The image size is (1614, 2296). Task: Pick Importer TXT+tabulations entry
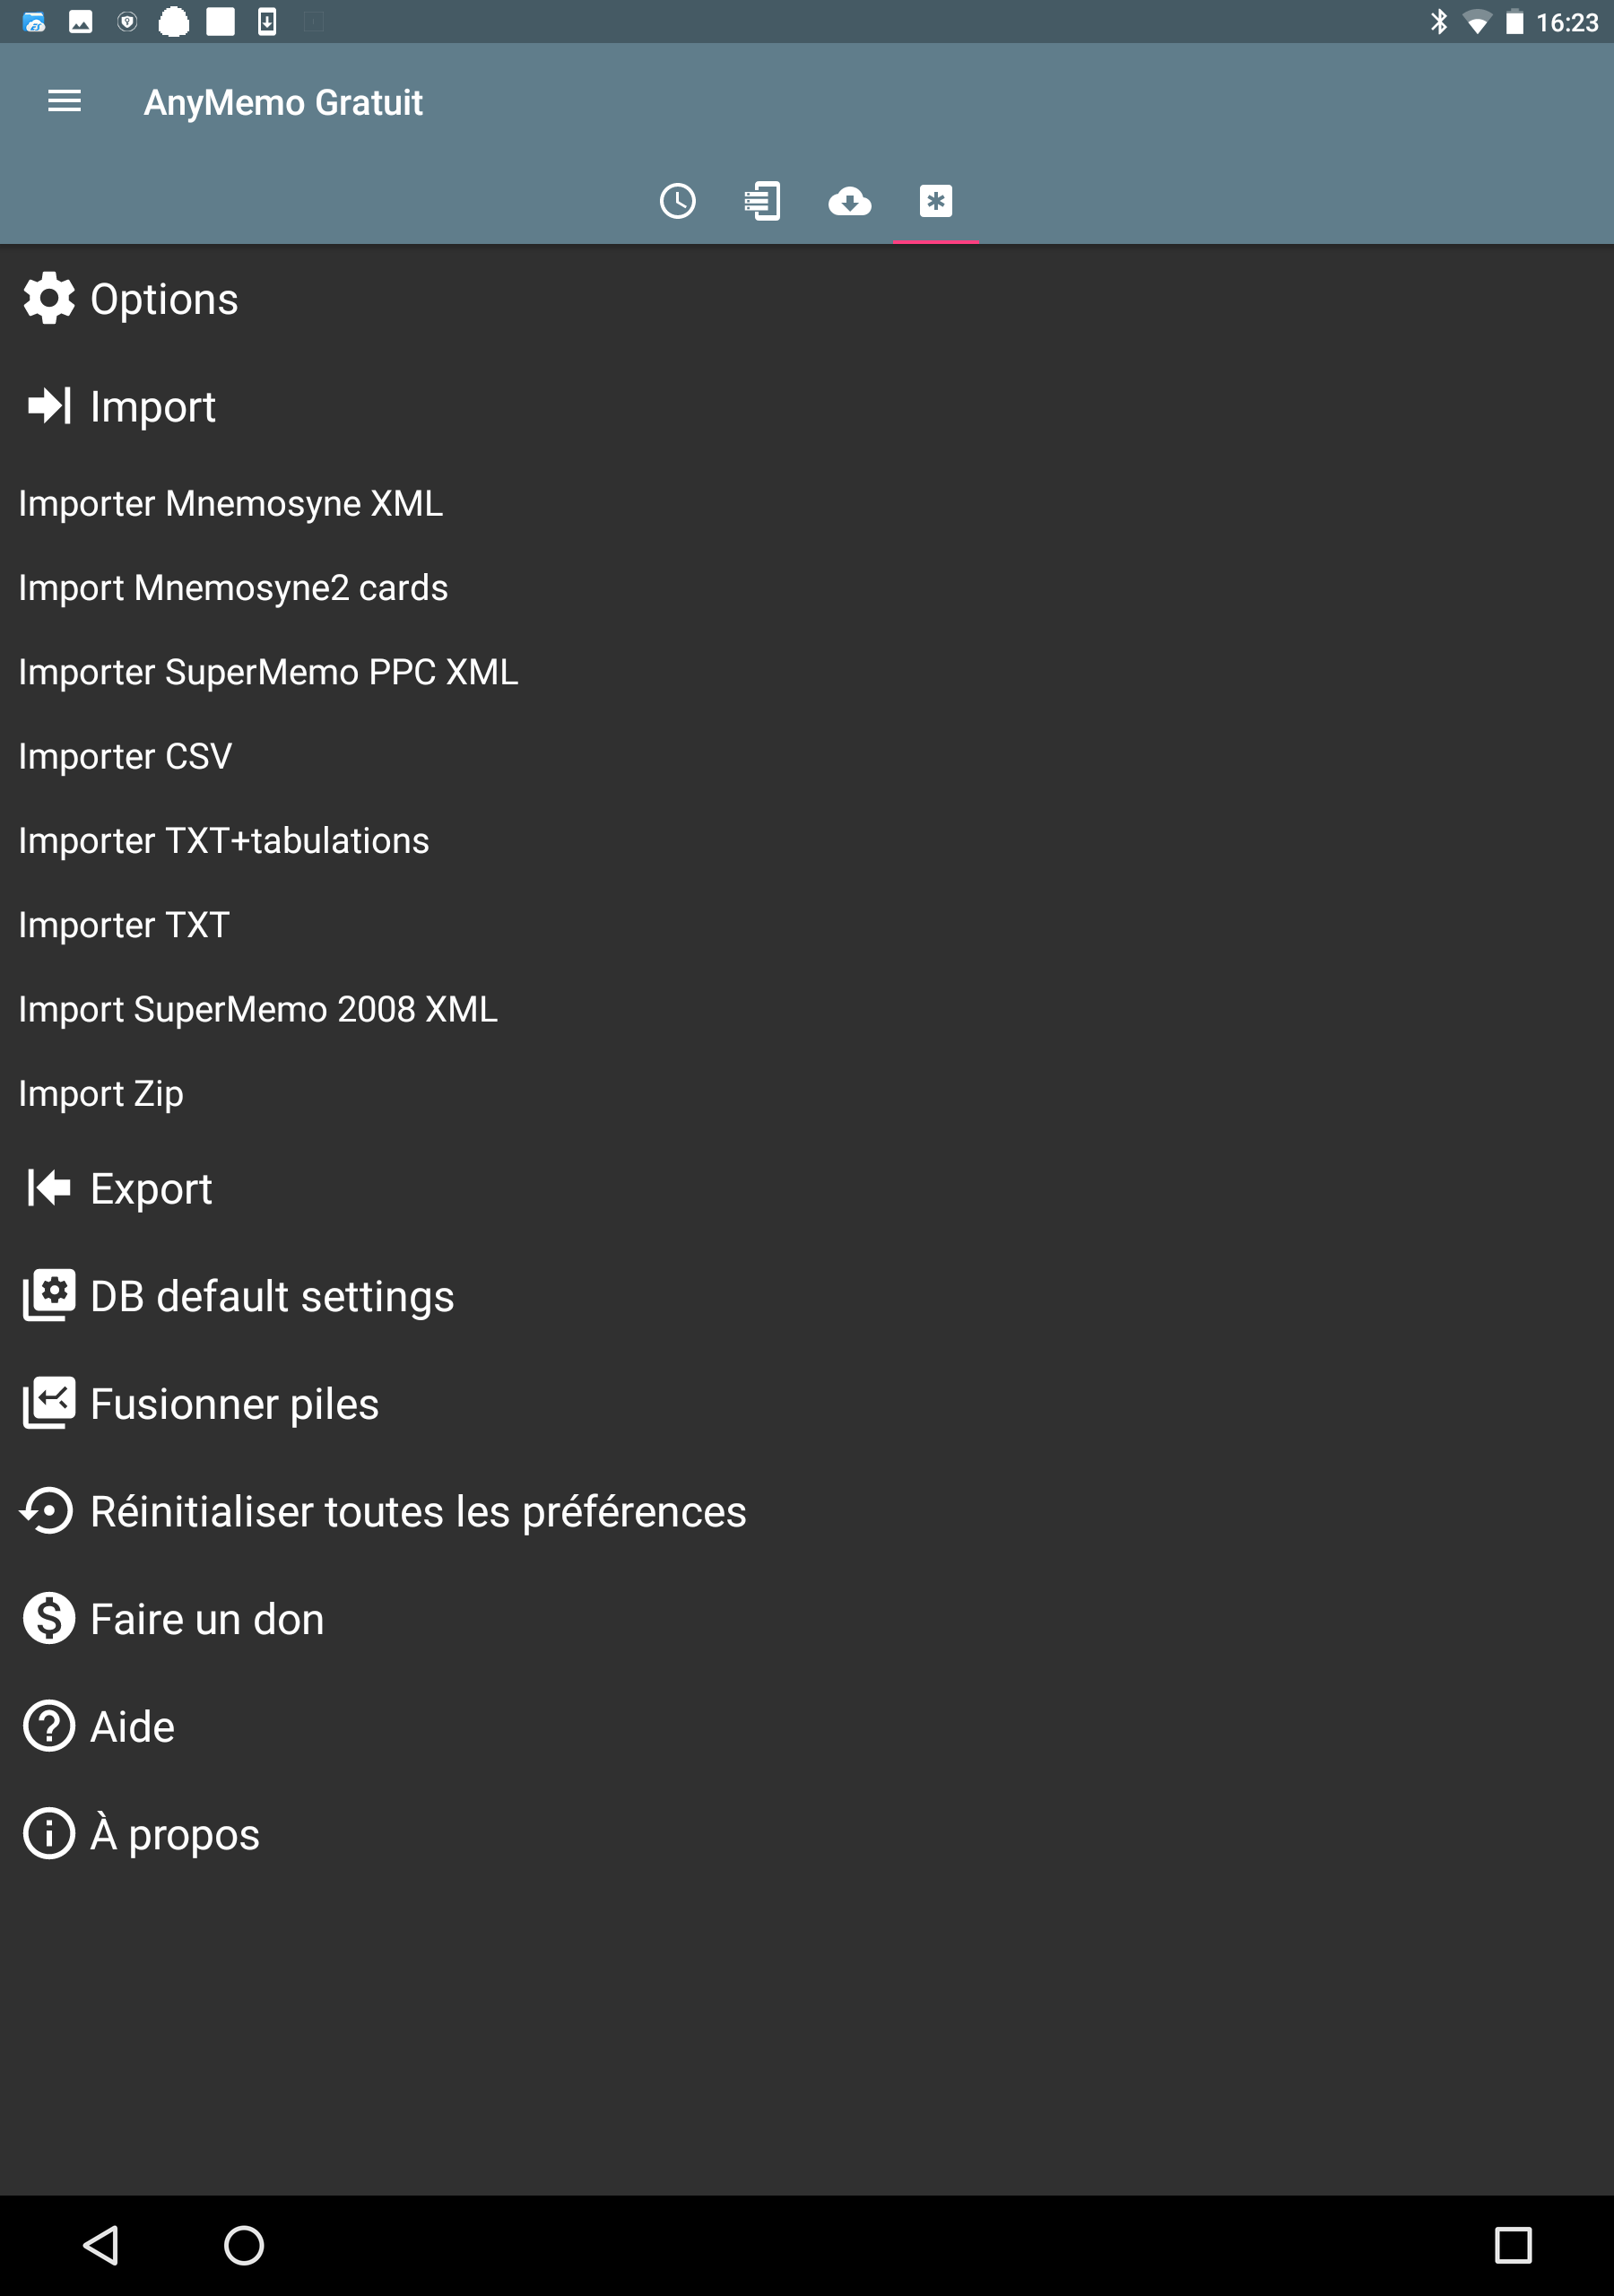224,840
